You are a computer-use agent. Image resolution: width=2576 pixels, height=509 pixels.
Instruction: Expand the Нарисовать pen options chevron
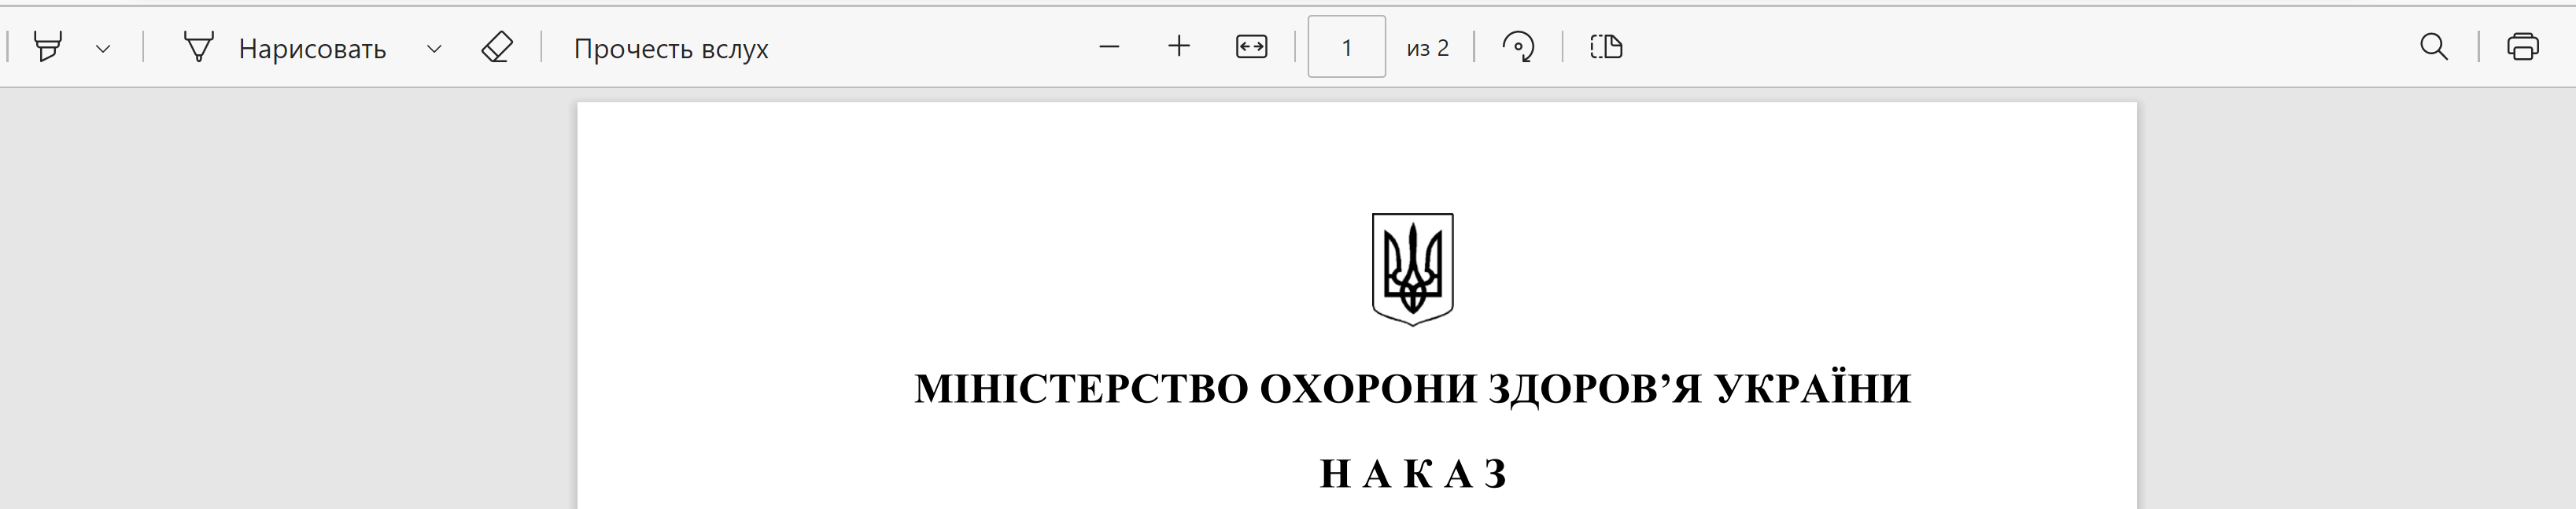[x=434, y=48]
